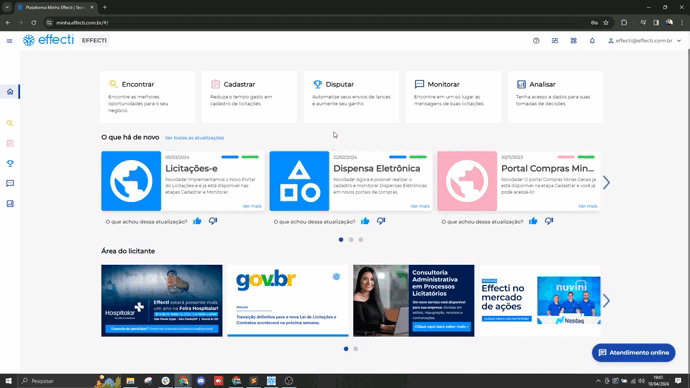Open the Analisar chart sidebar icon

point(10,204)
